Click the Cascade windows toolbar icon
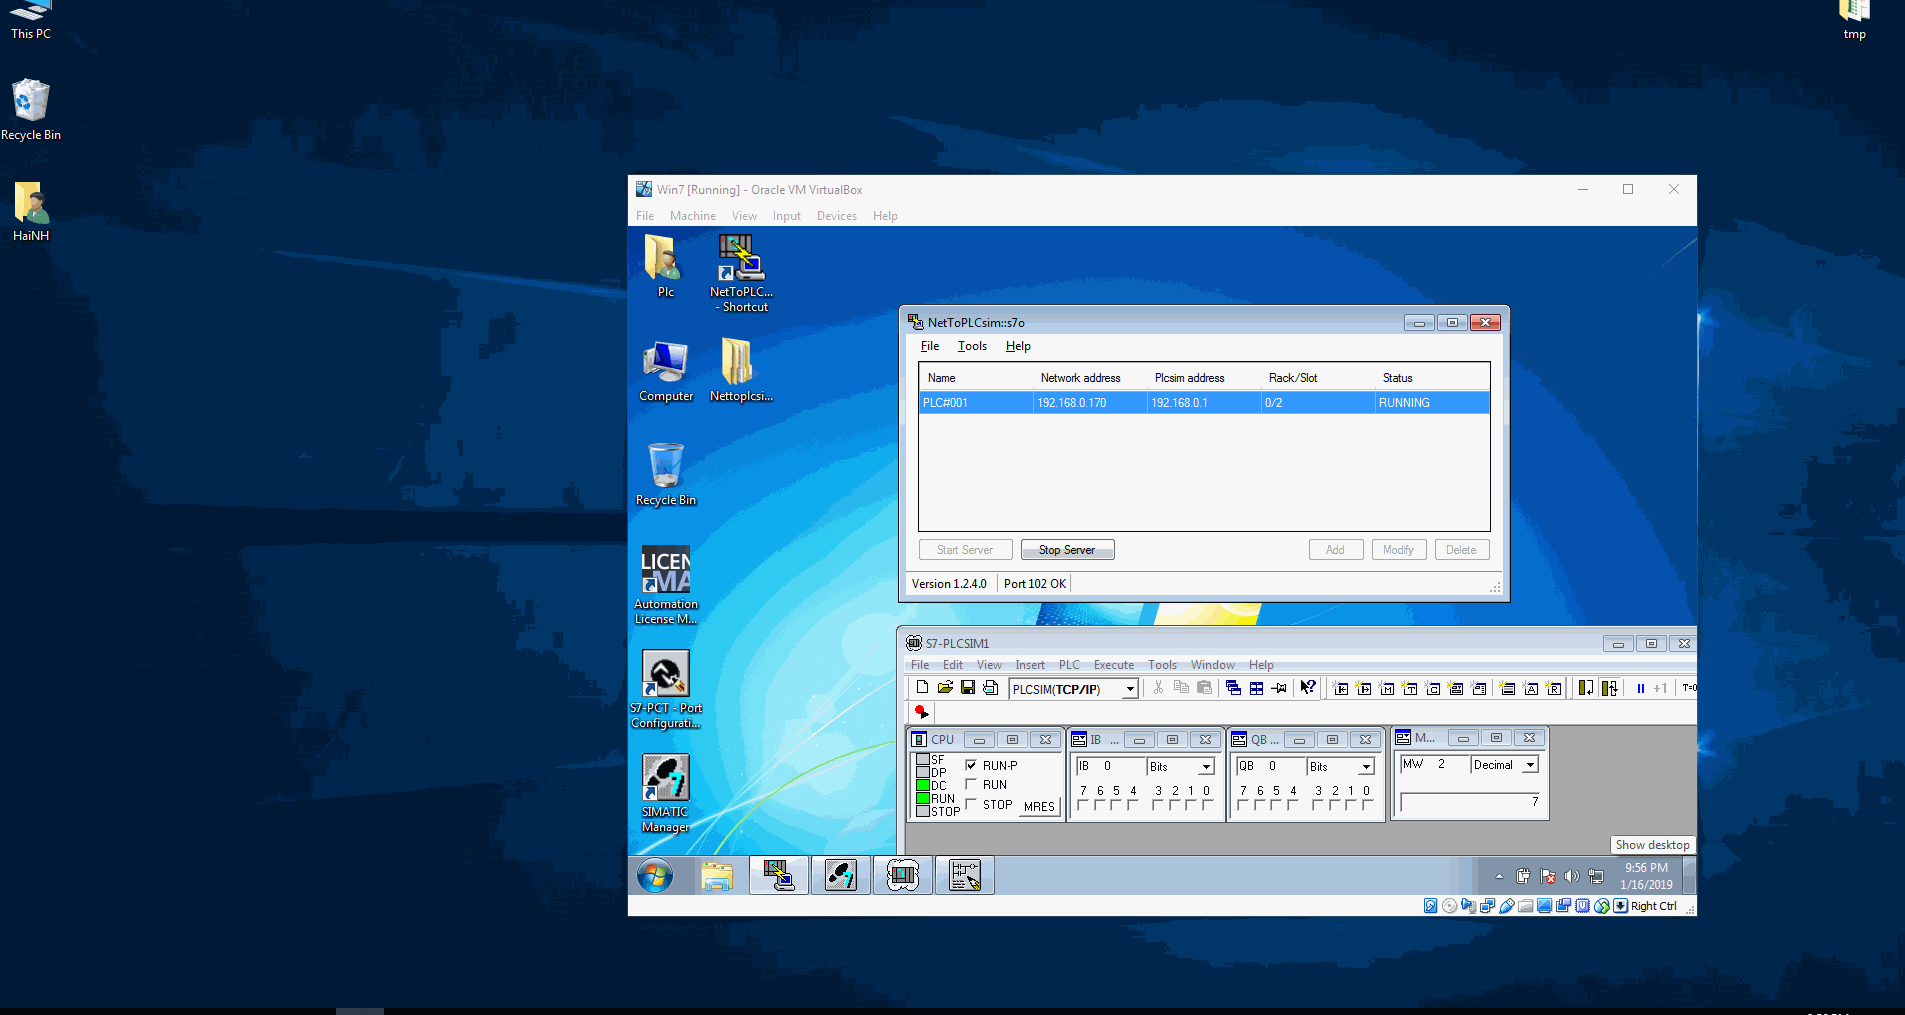Screen dimensions: 1905x1015 tap(1233, 689)
